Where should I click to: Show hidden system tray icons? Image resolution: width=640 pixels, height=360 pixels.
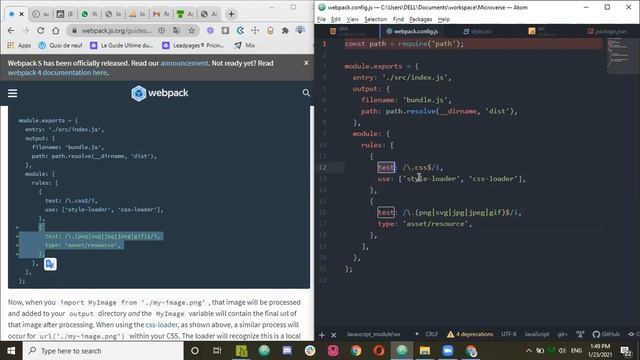pyautogui.click(x=529, y=351)
